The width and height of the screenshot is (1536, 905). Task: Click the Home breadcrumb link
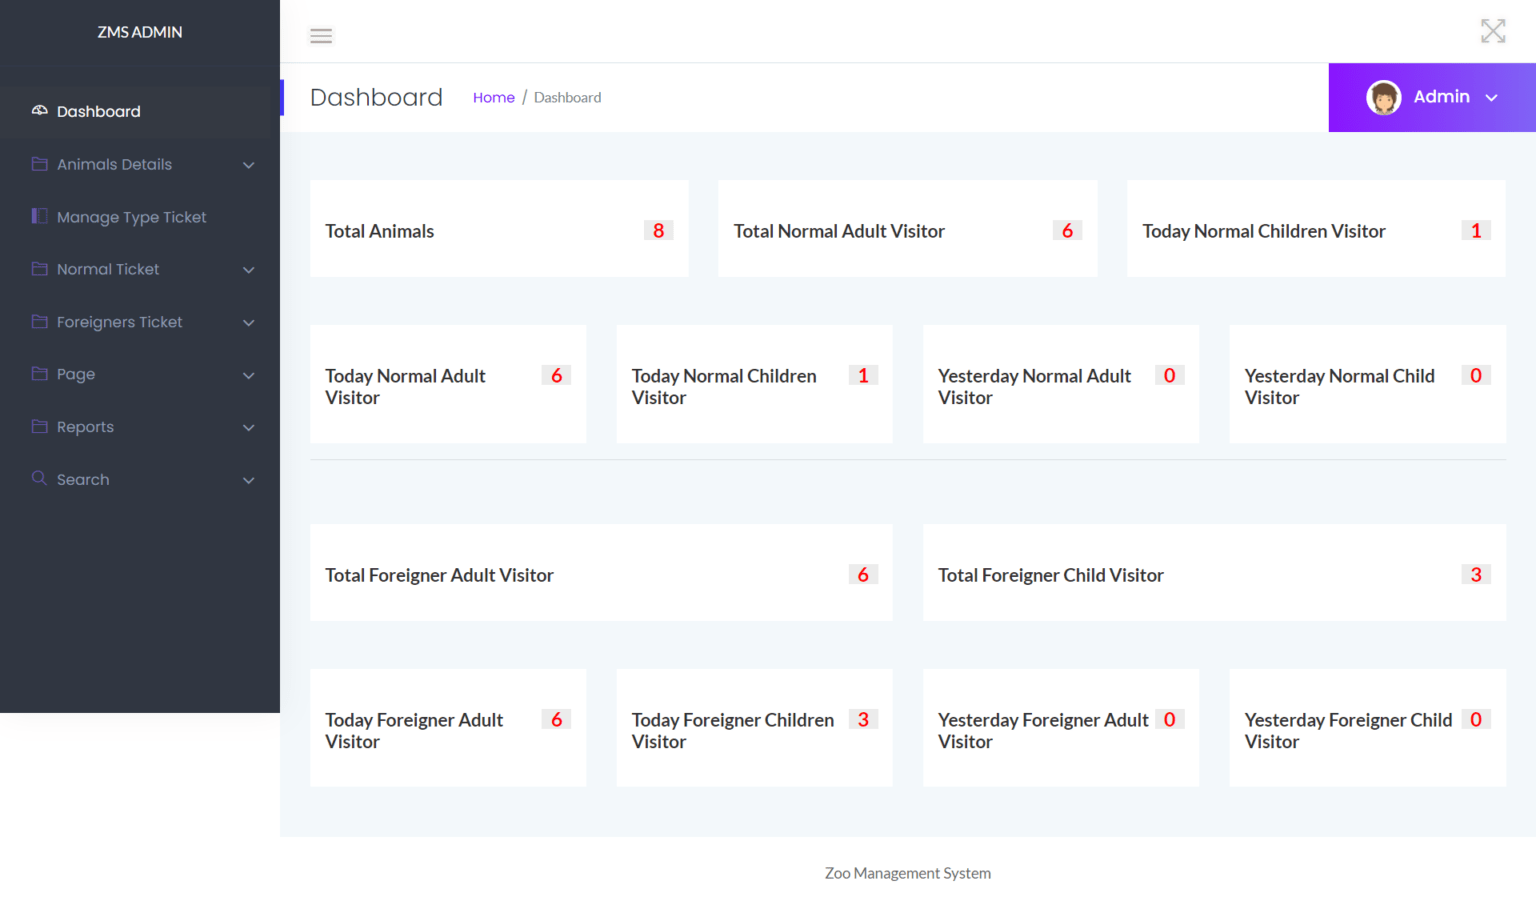click(493, 97)
